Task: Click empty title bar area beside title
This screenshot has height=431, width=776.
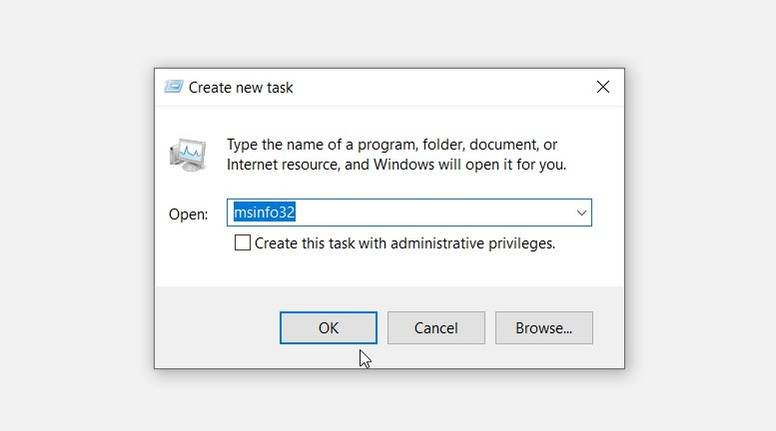Action: pyautogui.click(x=440, y=87)
